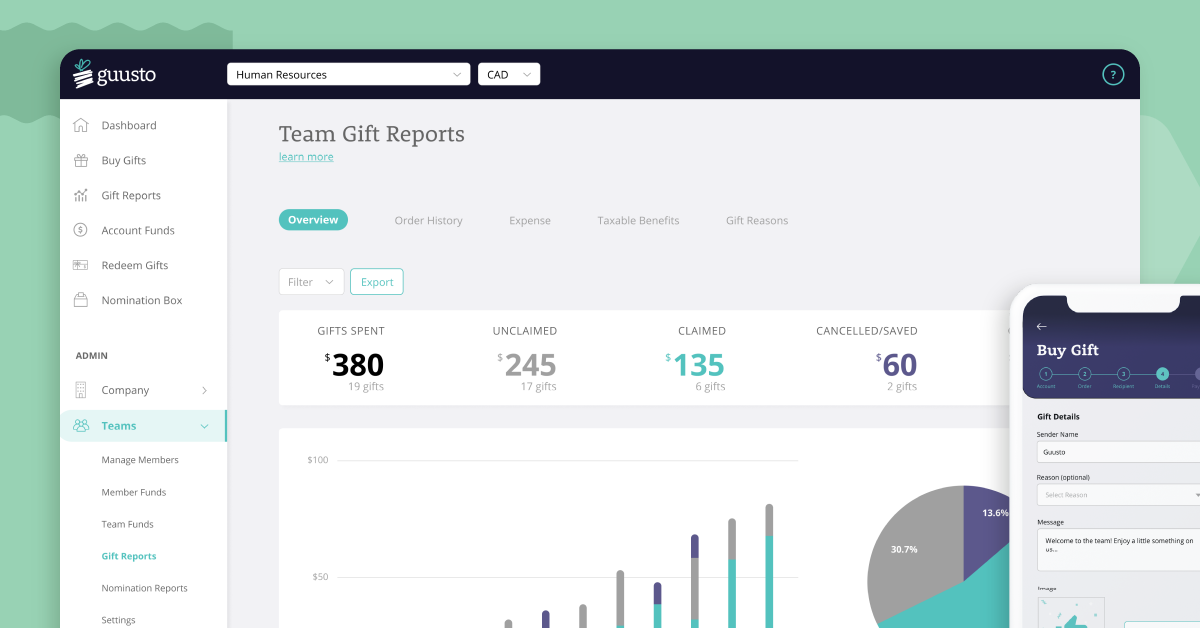Click the $100 axis label on chart
Image resolution: width=1200 pixels, height=628 pixels.
(318, 460)
